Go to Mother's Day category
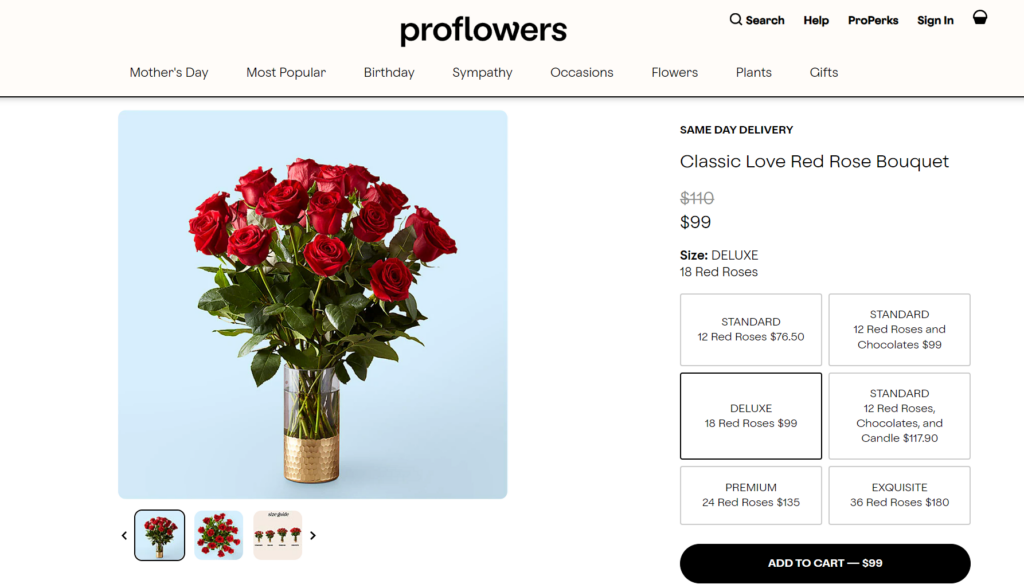The width and height of the screenshot is (1024, 588). [x=169, y=73]
